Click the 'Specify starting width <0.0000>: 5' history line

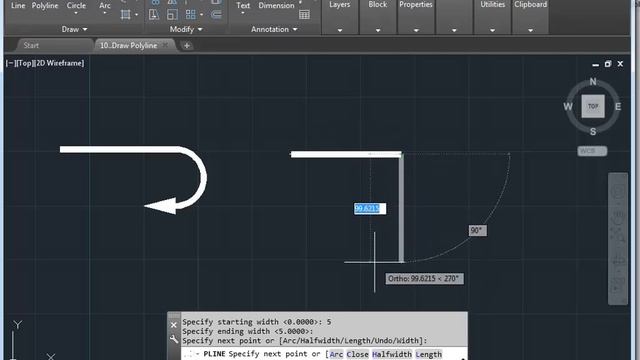(x=257, y=322)
